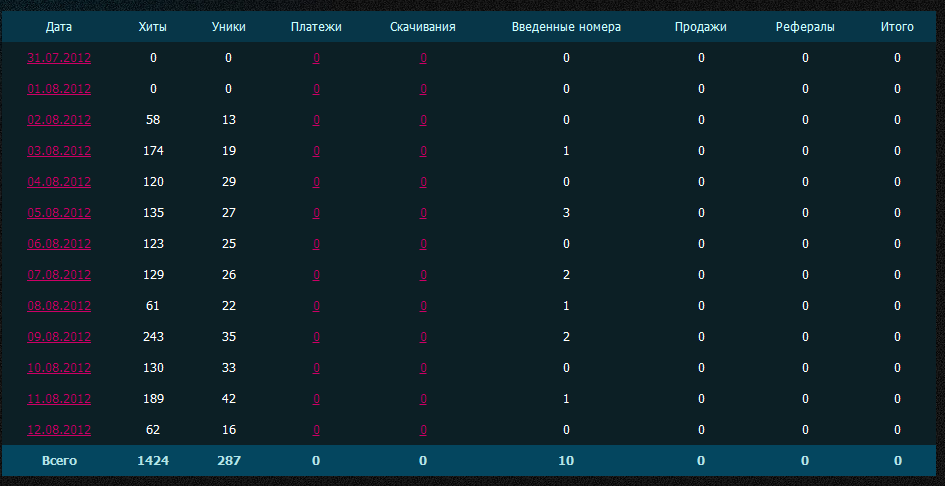945x486 pixels.
Task: Click Скачивания link in 09.08.2012 row
Action: [x=423, y=337]
